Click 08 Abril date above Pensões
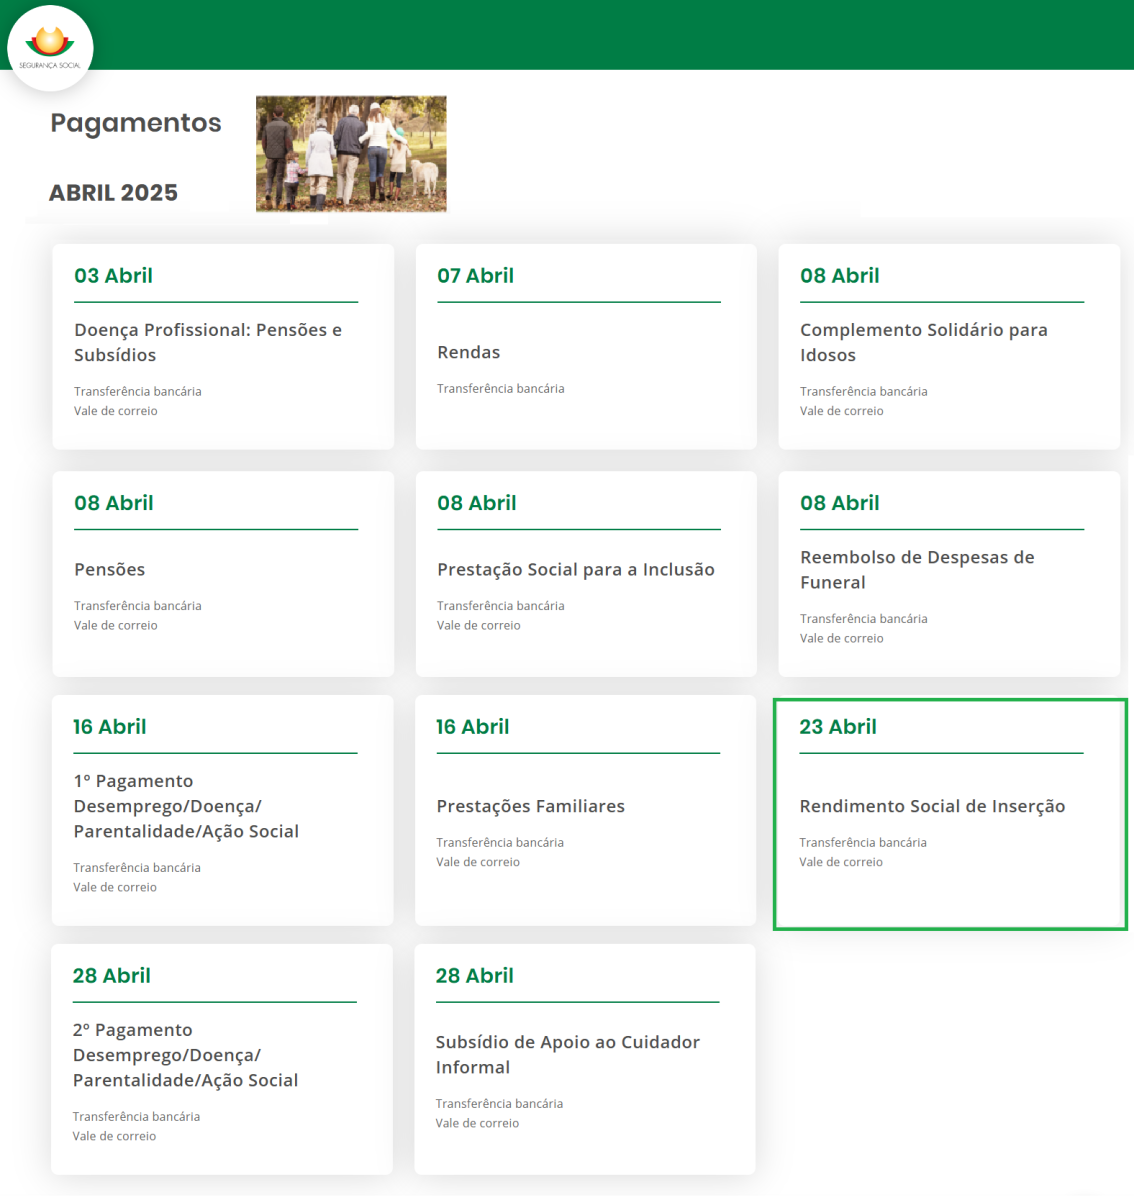This screenshot has height=1200, width=1134. [113, 503]
